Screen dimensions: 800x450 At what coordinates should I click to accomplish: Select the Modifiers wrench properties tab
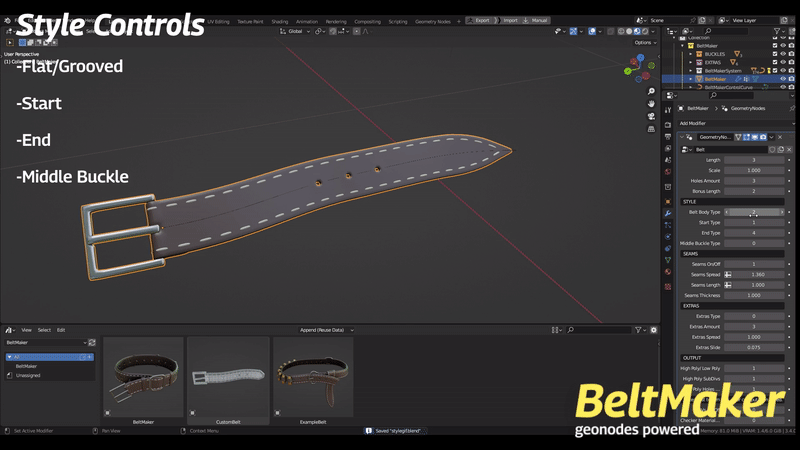(668, 213)
